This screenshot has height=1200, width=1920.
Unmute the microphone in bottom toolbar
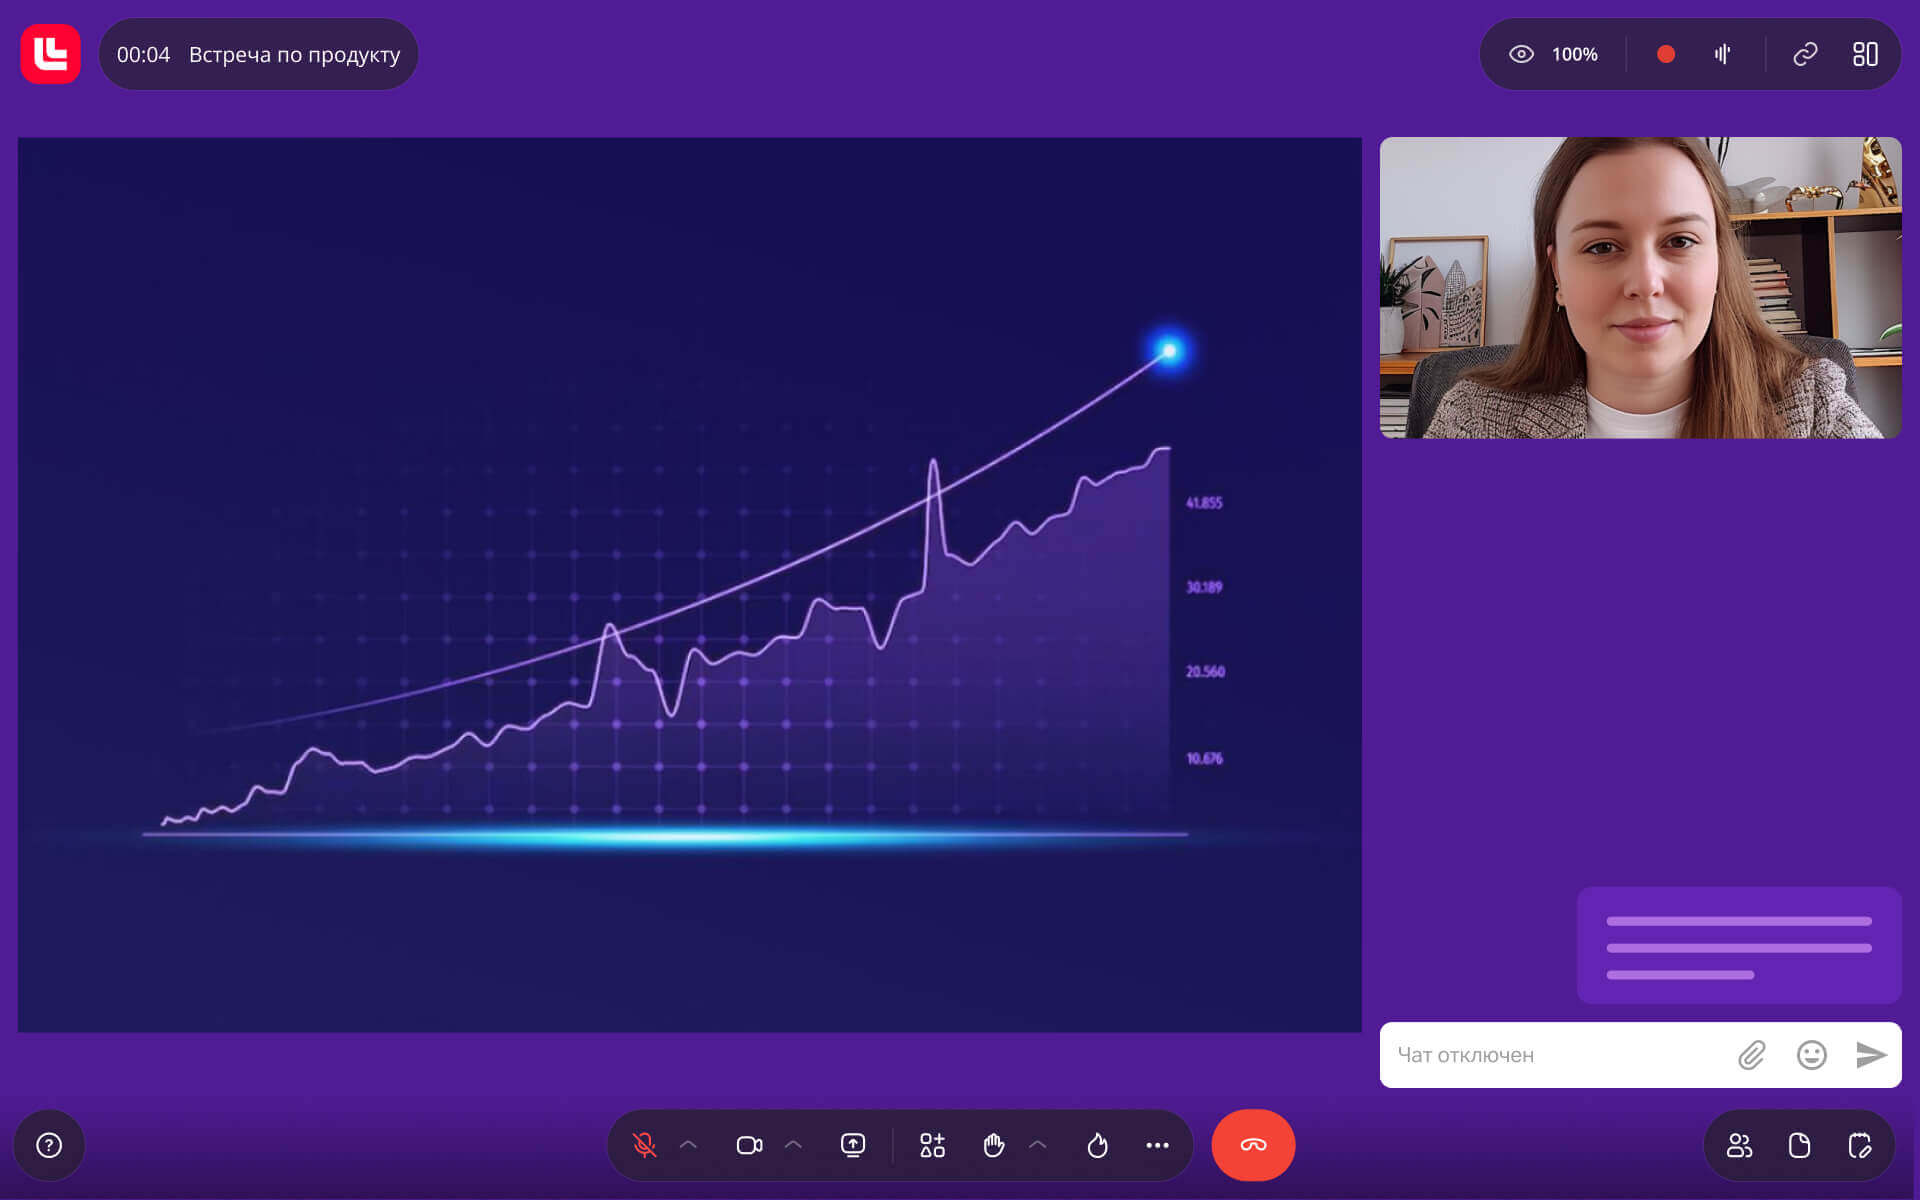point(645,1145)
